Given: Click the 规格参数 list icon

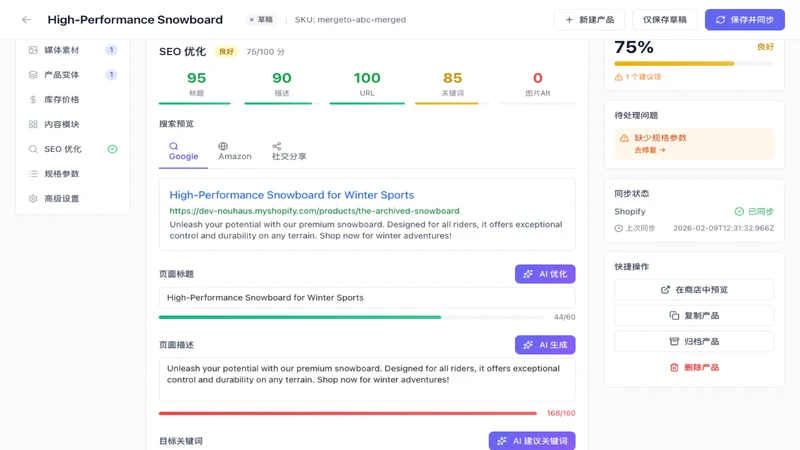Looking at the screenshot, I should 33,174.
